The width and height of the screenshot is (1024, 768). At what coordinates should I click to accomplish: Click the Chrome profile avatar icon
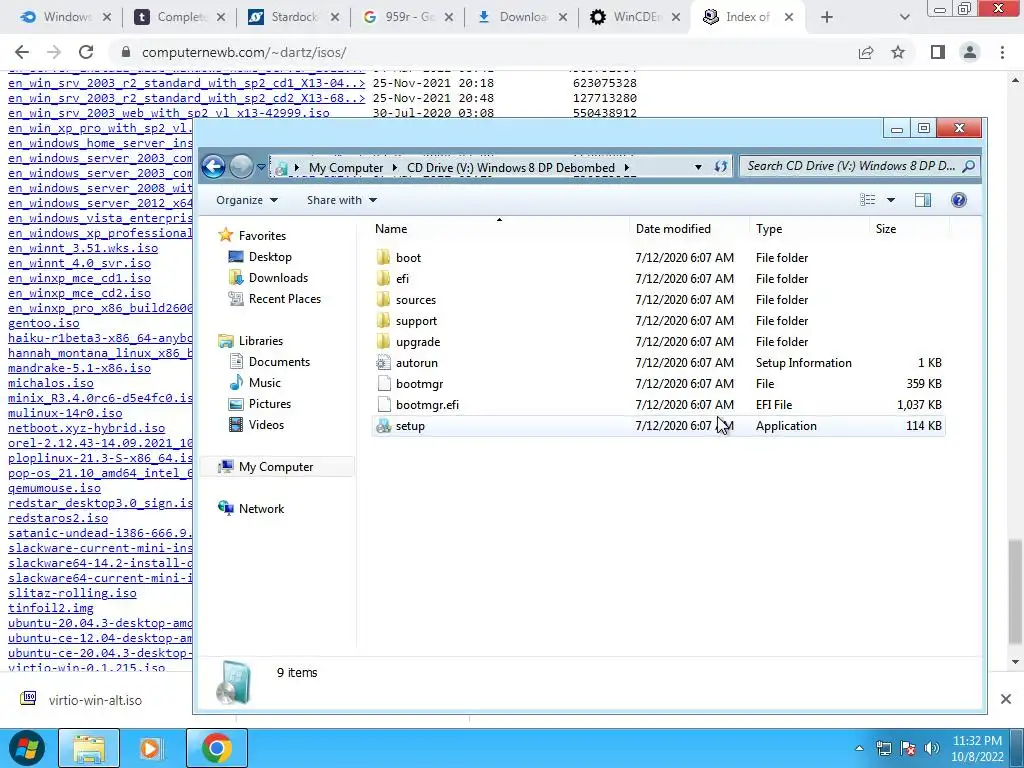click(x=970, y=52)
